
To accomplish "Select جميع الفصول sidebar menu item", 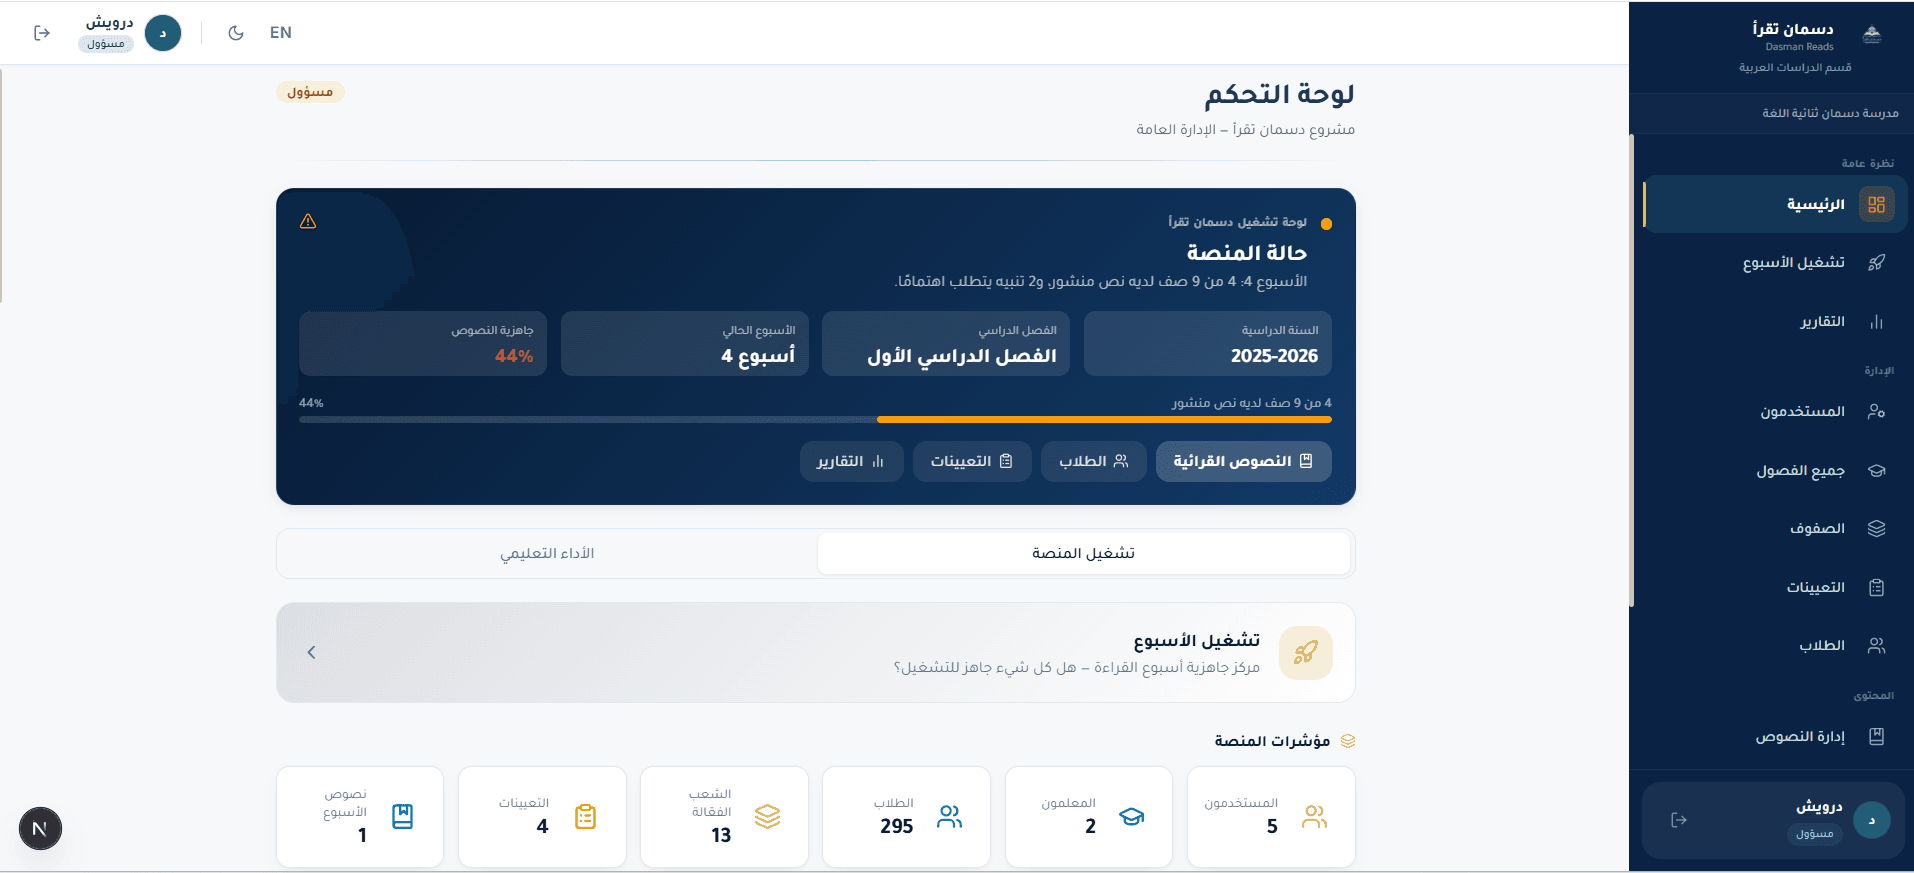I will 1774,470.
